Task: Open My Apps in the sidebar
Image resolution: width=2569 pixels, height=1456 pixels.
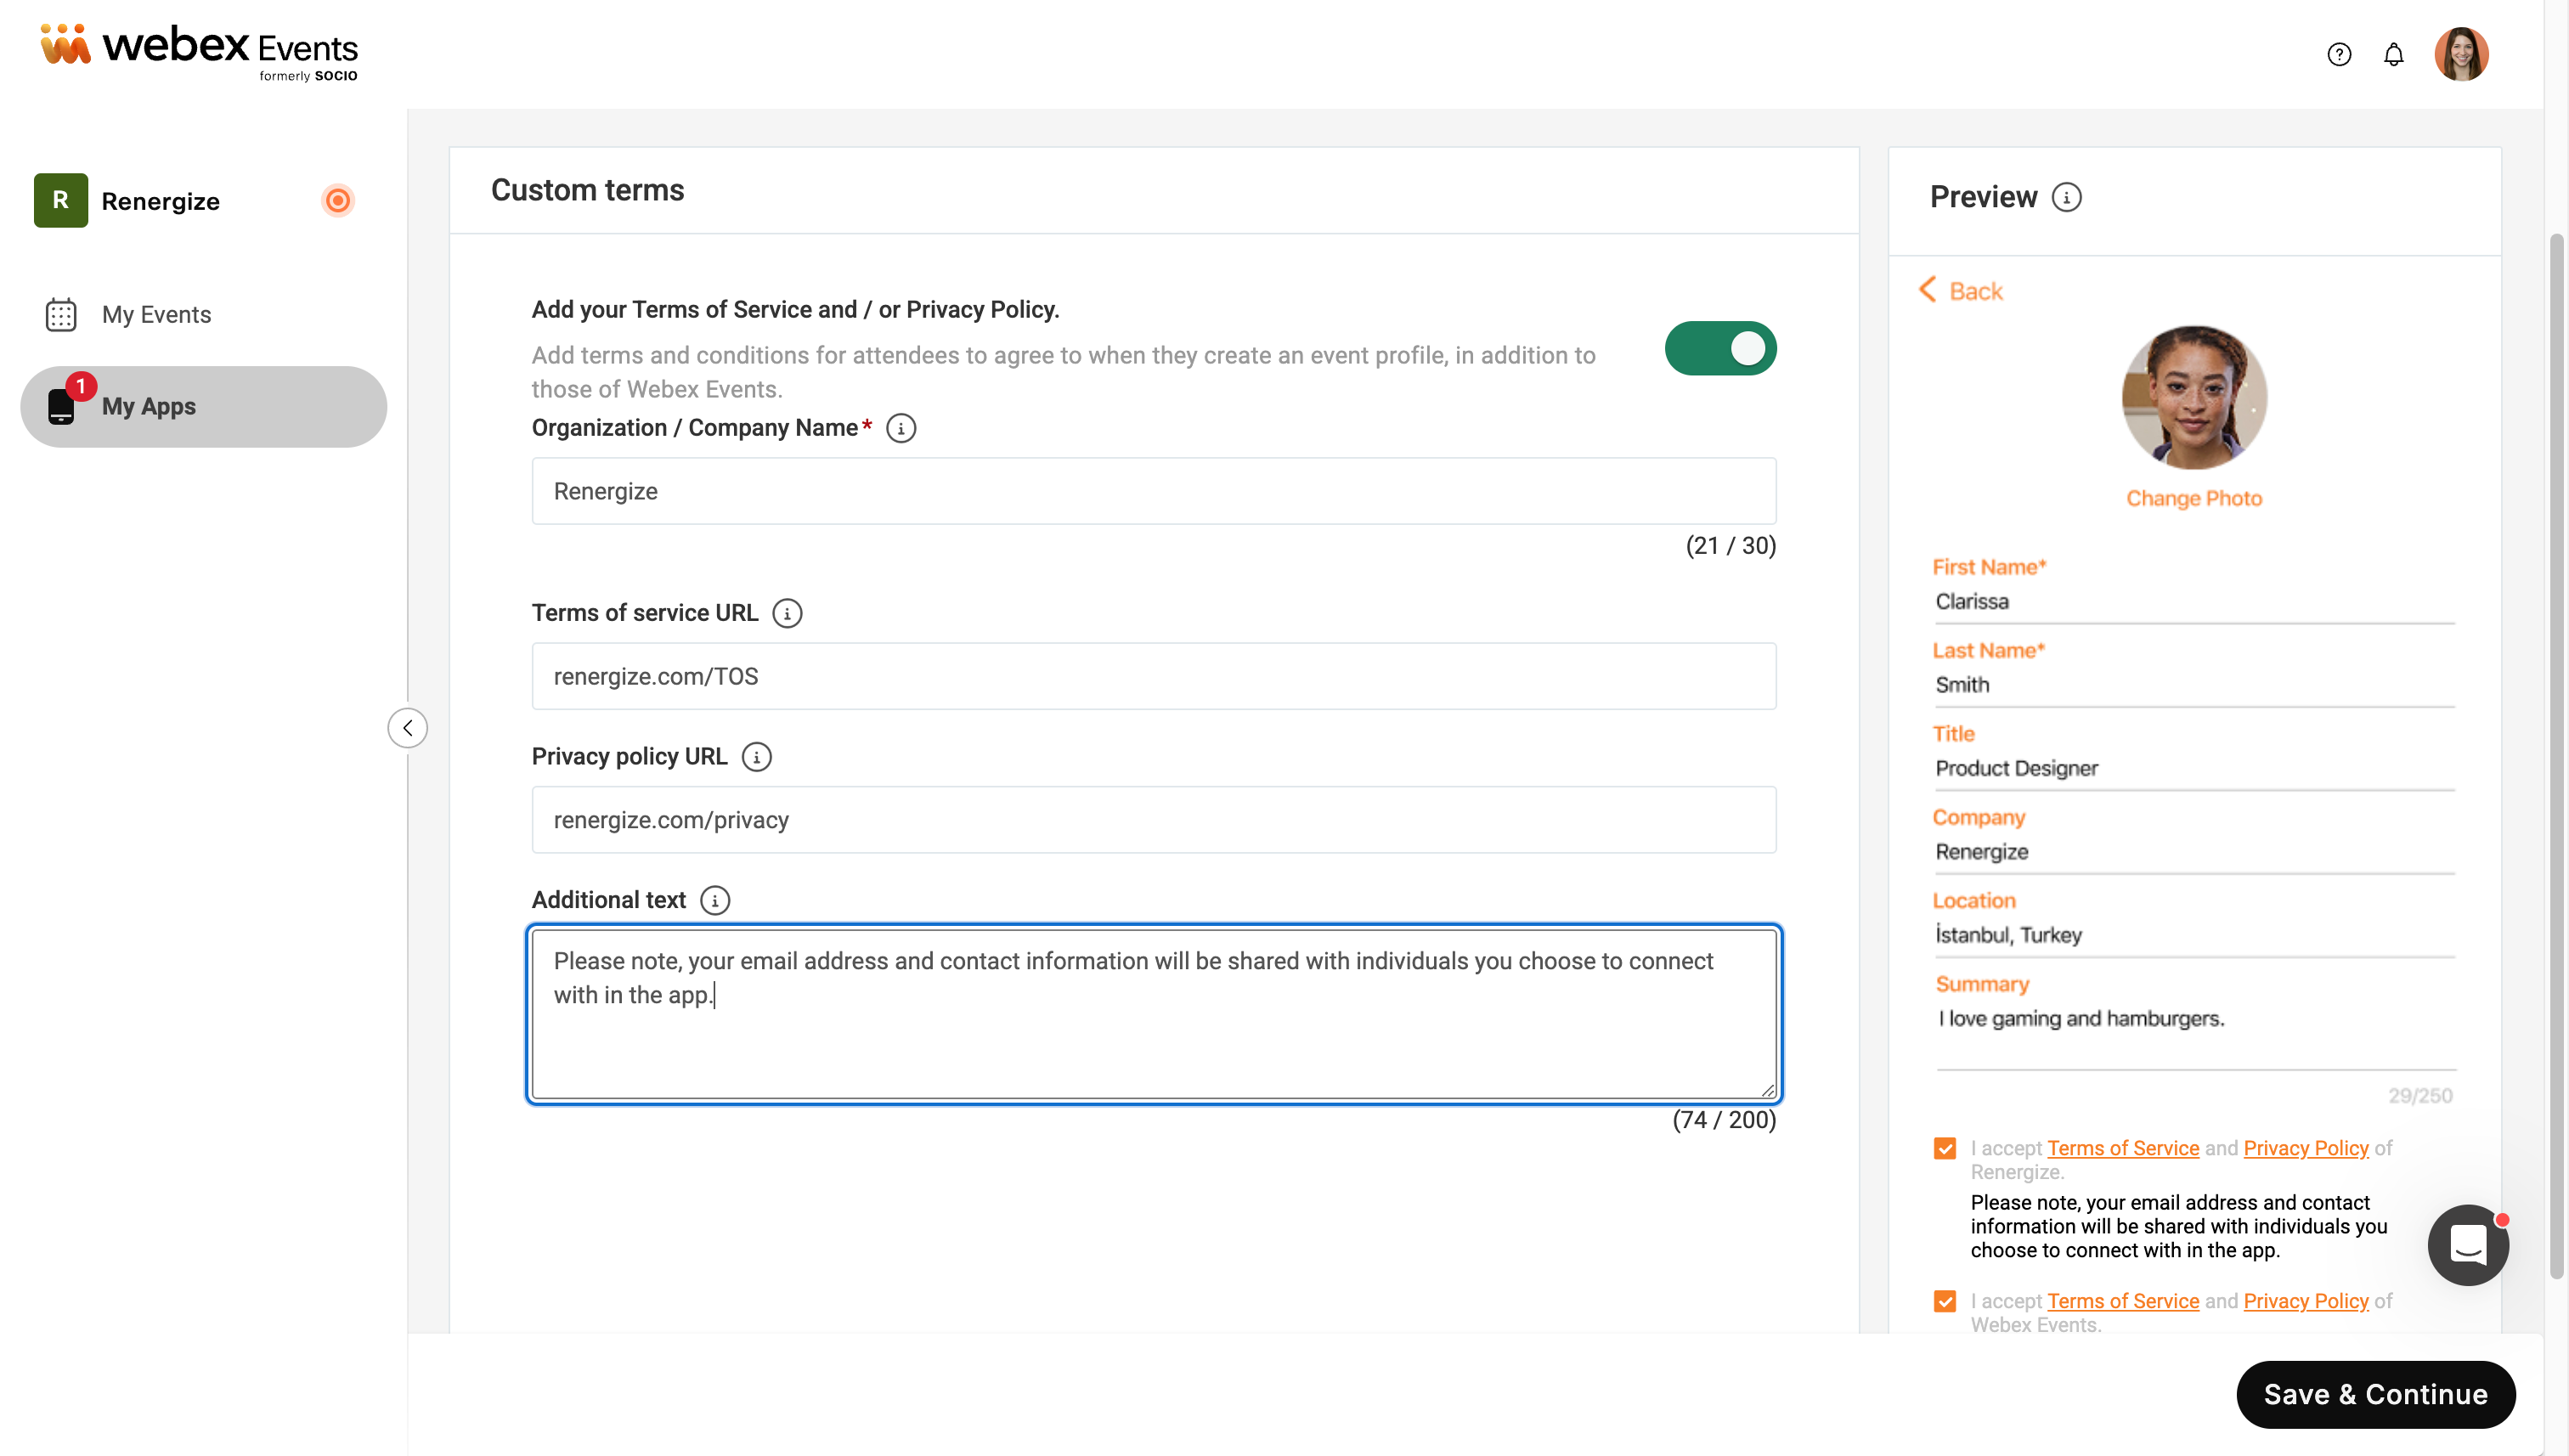Action: point(204,406)
